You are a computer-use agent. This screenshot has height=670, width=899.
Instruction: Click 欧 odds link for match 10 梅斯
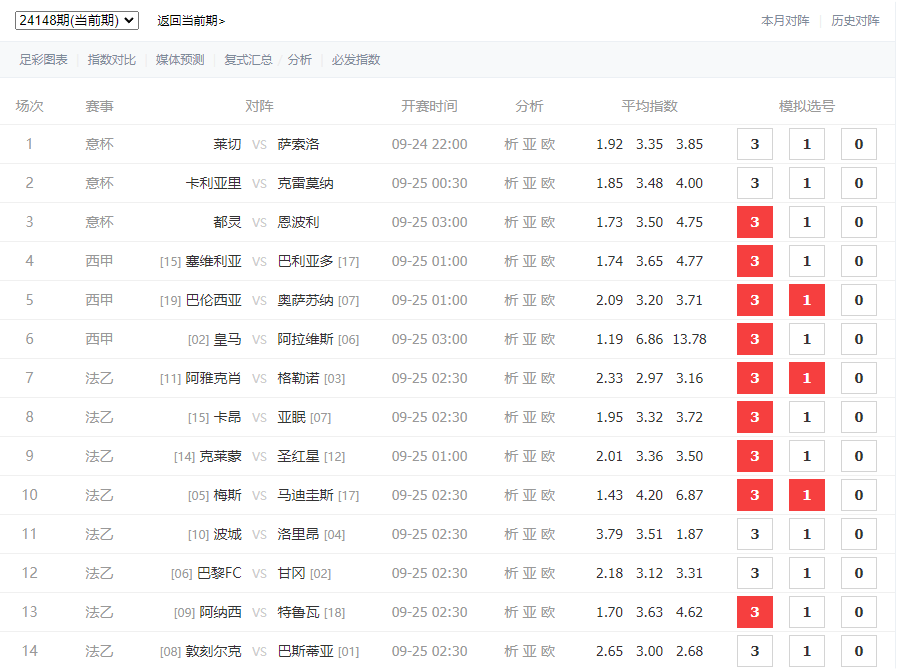[548, 495]
